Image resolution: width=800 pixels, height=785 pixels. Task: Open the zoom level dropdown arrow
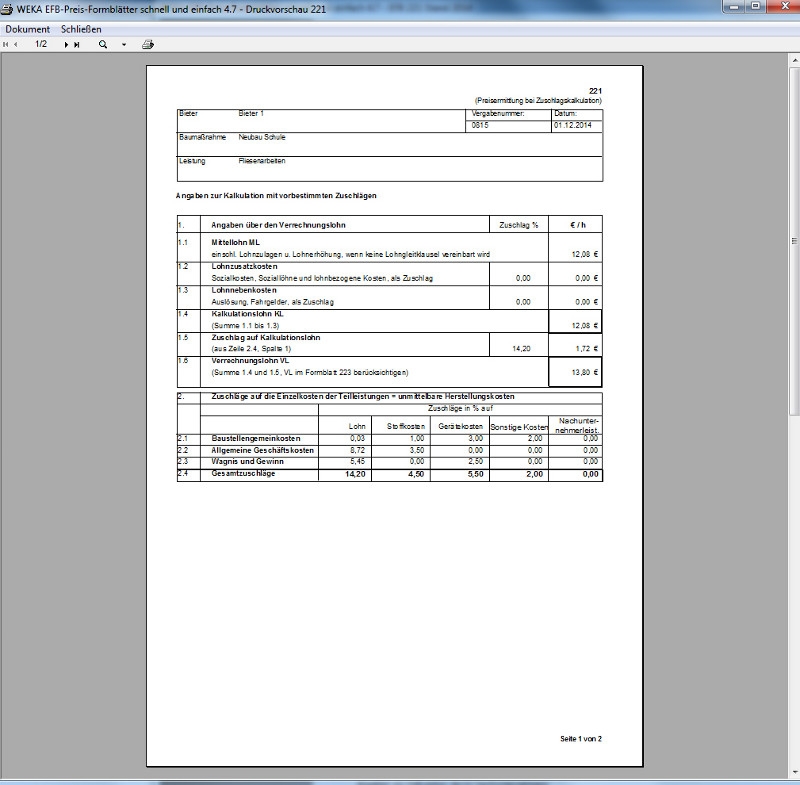pos(124,44)
